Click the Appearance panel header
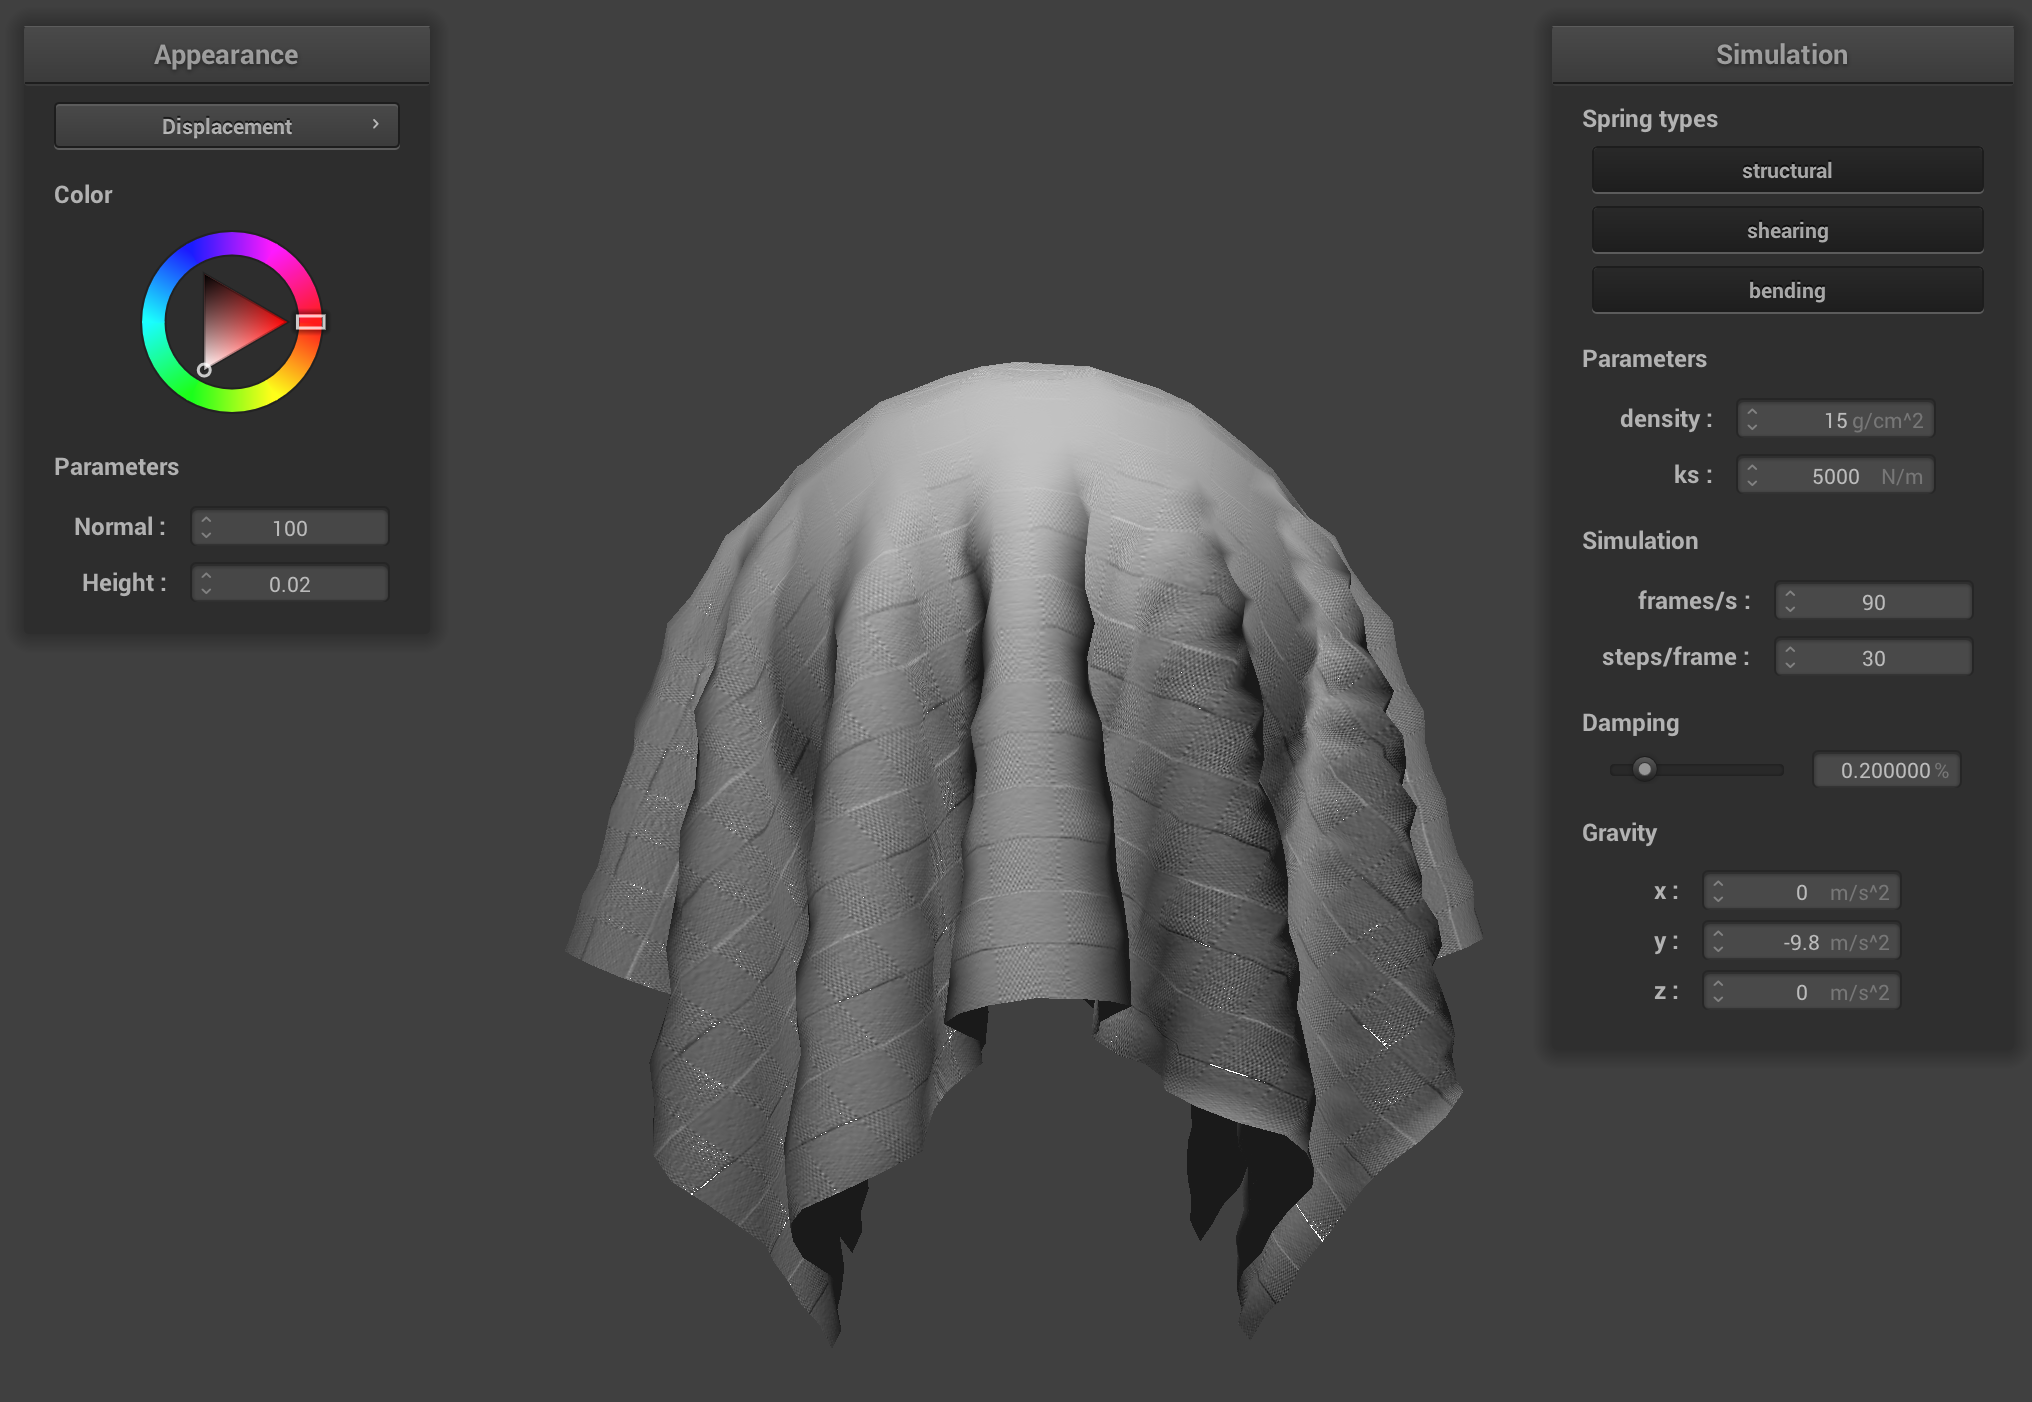 tap(227, 54)
